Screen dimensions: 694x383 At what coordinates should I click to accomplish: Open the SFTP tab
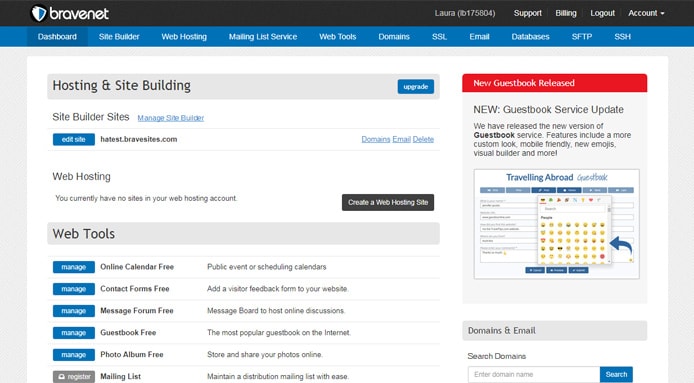click(582, 37)
